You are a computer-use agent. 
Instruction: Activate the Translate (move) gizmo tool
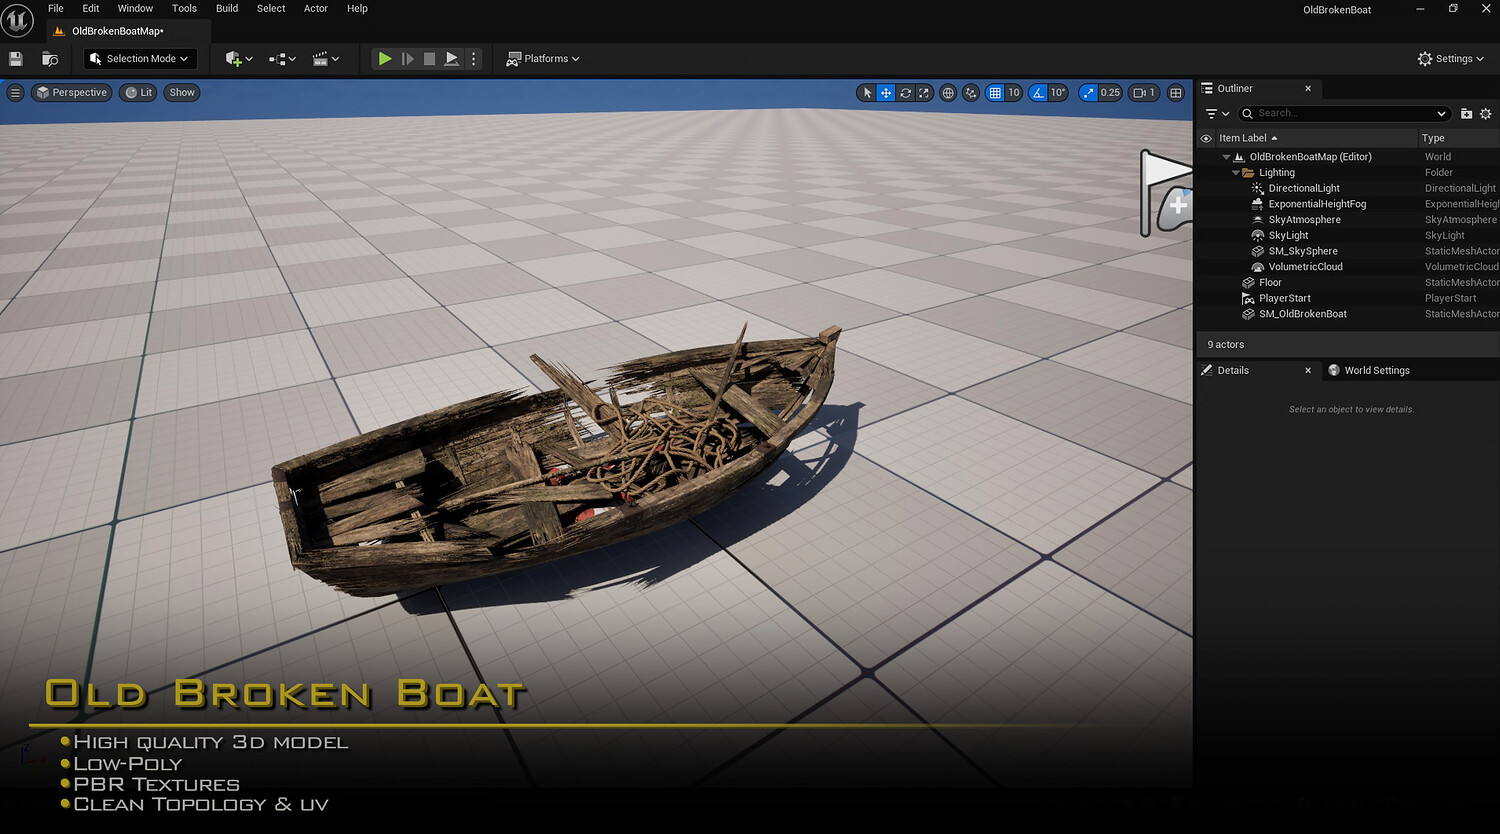(x=886, y=93)
